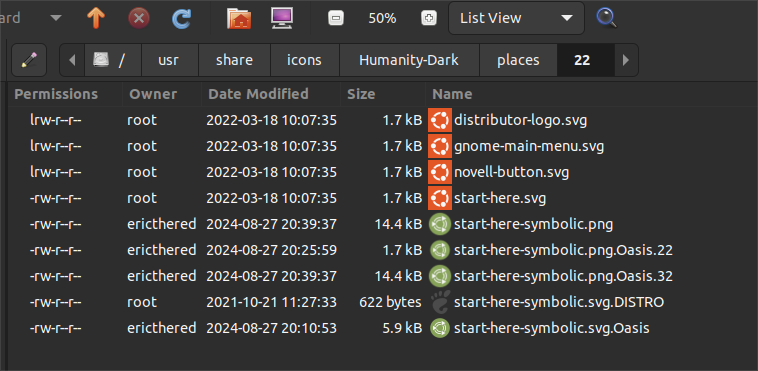Expand the history dropdown arrow beside Forward
The width and height of the screenshot is (758, 371).
56,18
